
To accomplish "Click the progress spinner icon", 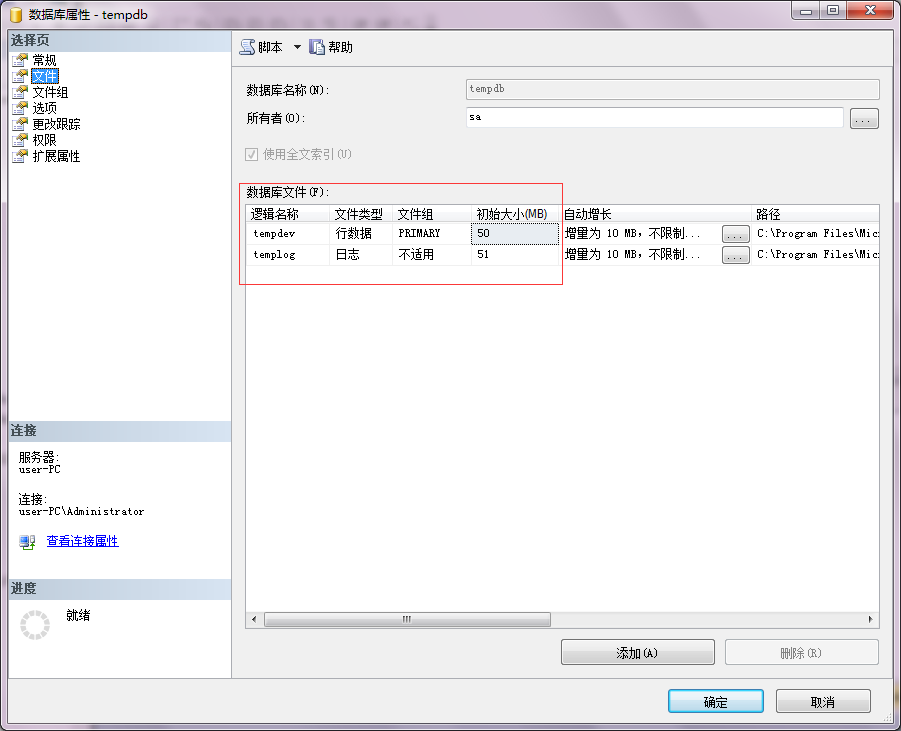I will (35, 625).
